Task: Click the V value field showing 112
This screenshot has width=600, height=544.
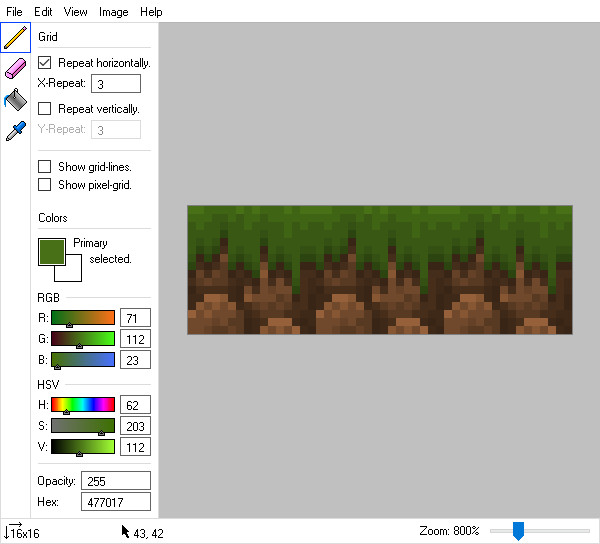Action: coord(135,446)
